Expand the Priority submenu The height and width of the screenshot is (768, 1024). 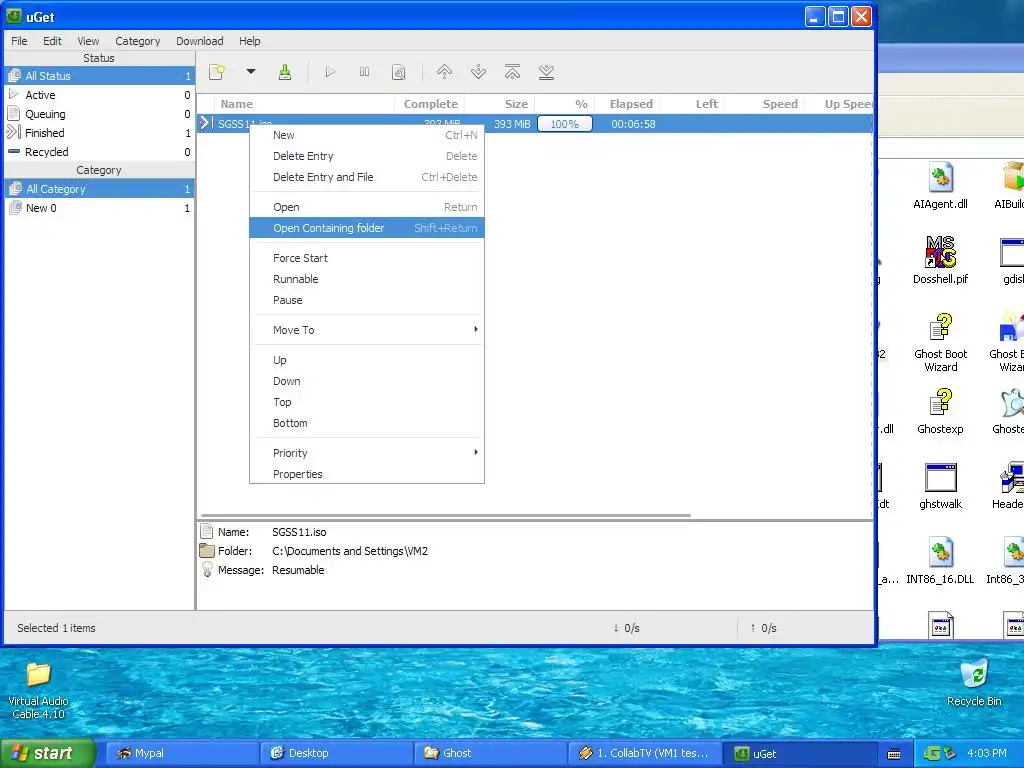[x=367, y=453]
